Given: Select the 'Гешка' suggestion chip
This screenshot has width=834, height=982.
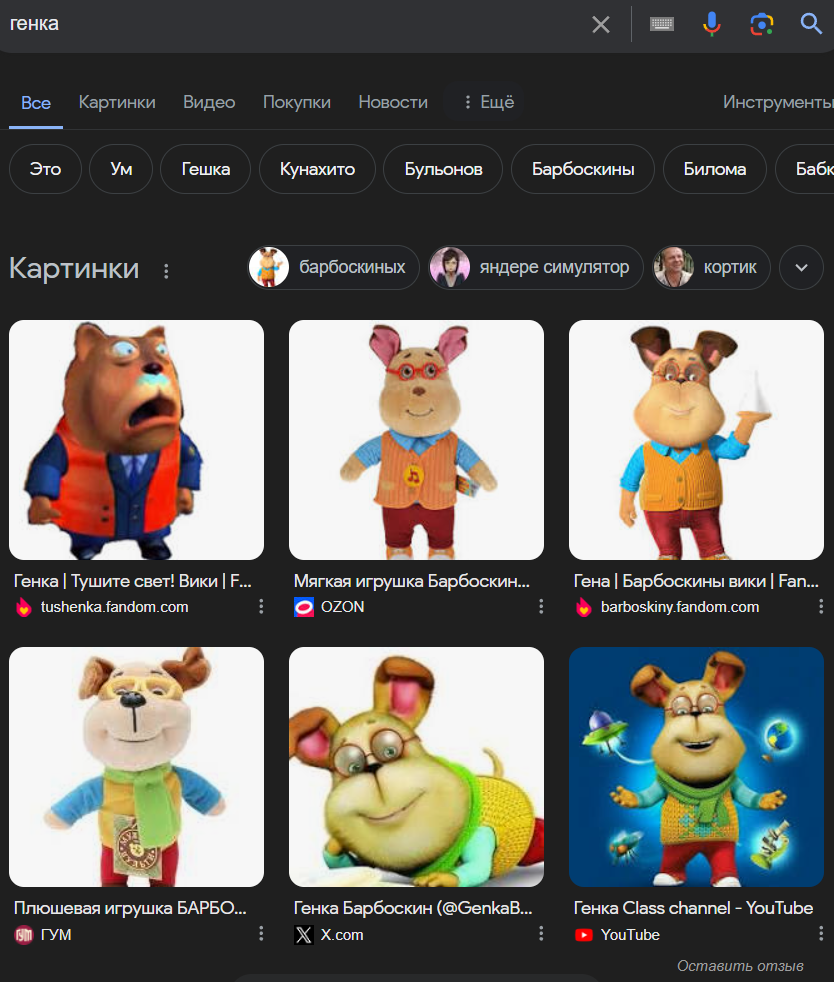Looking at the screenshot, I should coord(205,169).
